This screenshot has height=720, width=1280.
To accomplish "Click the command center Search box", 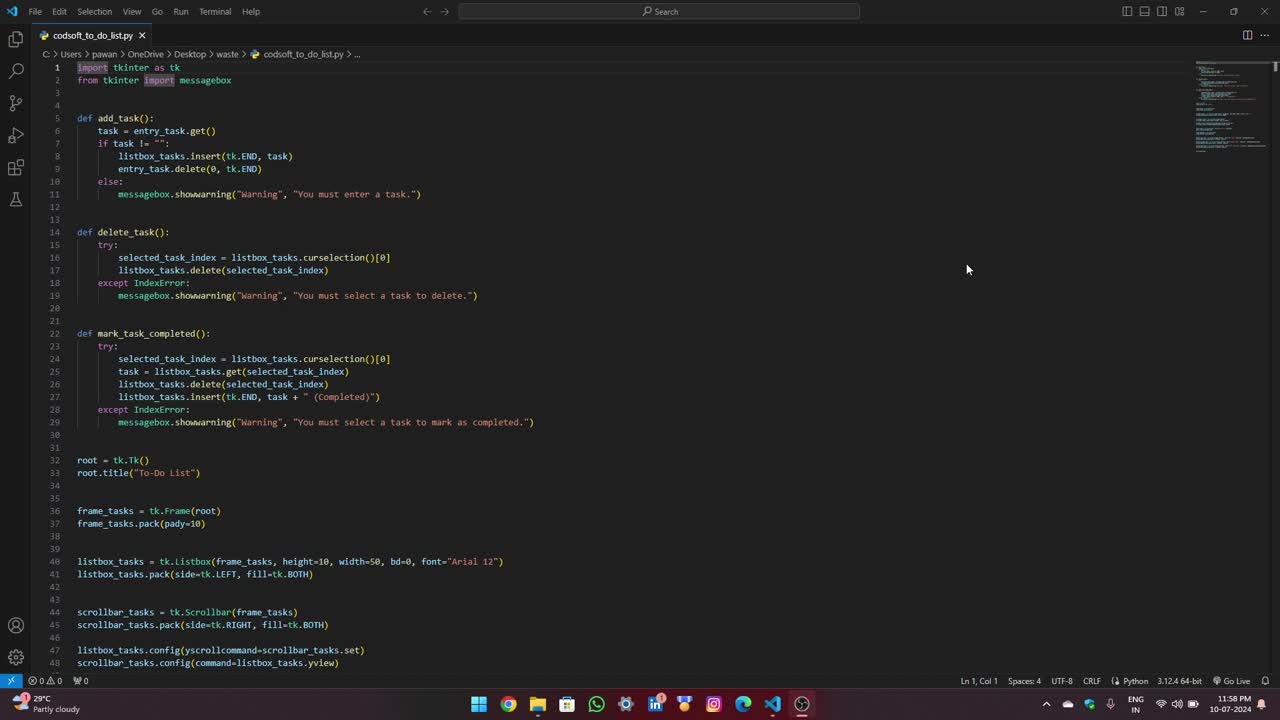I will (659, 11).
